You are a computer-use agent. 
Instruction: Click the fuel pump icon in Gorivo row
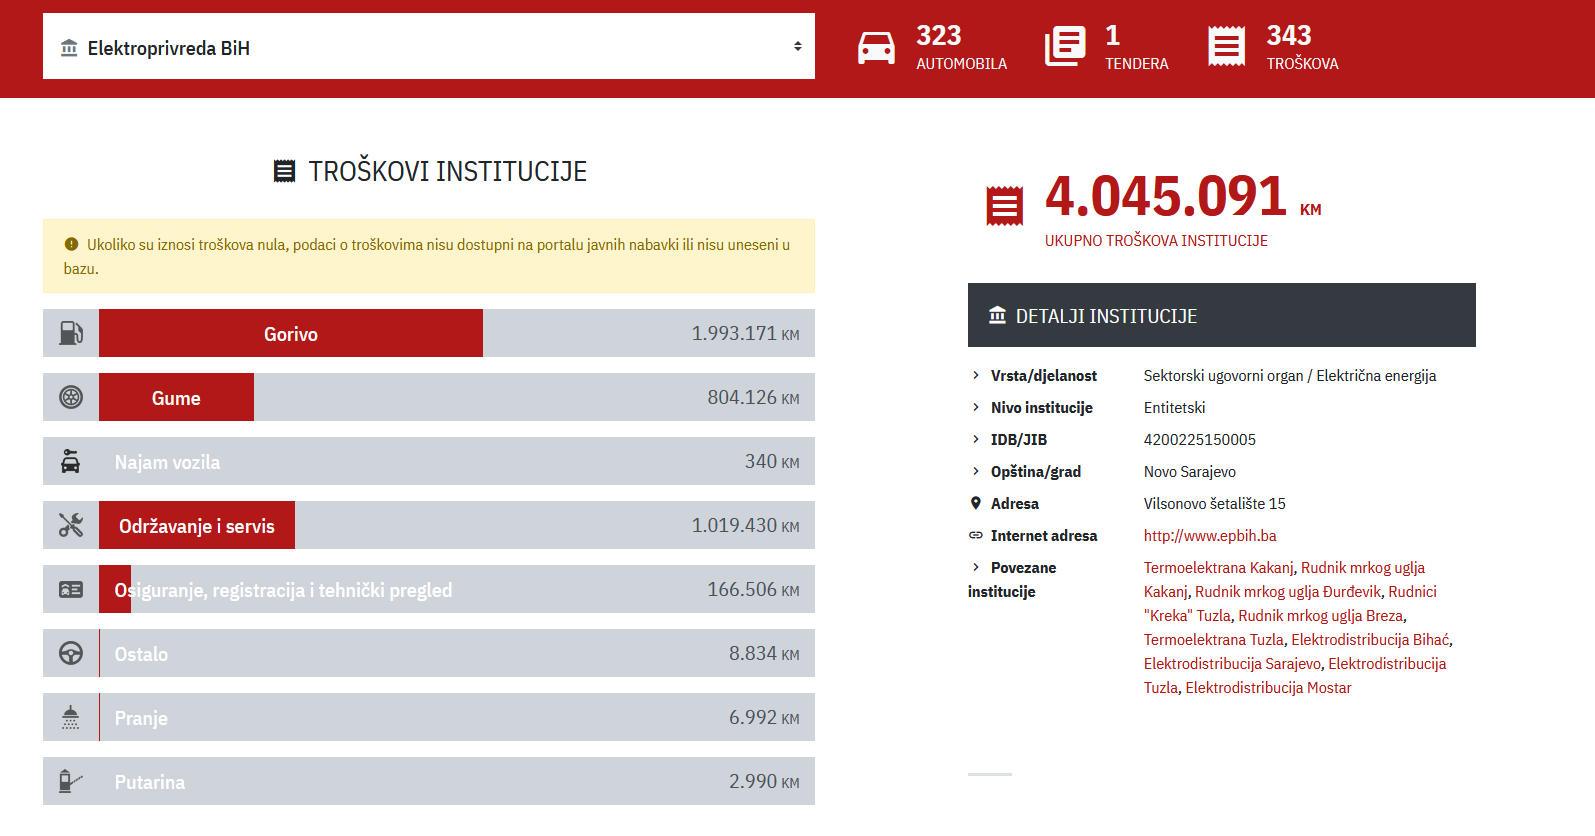(x=71, y=333)
